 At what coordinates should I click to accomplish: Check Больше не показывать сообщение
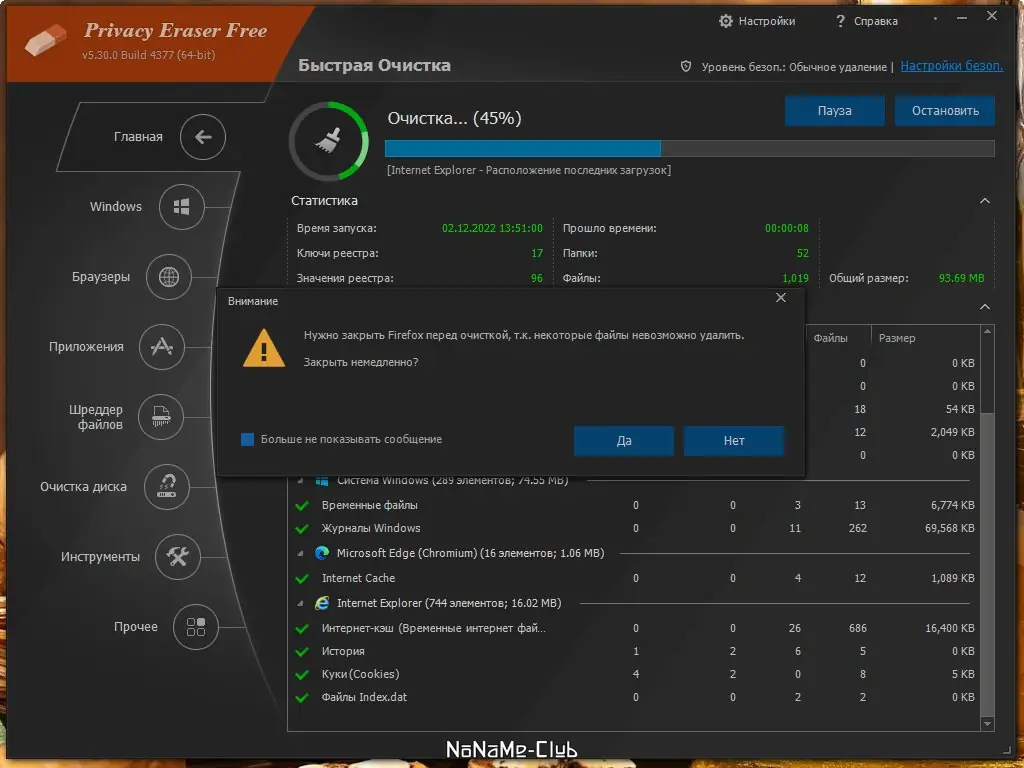coord(248,440)
